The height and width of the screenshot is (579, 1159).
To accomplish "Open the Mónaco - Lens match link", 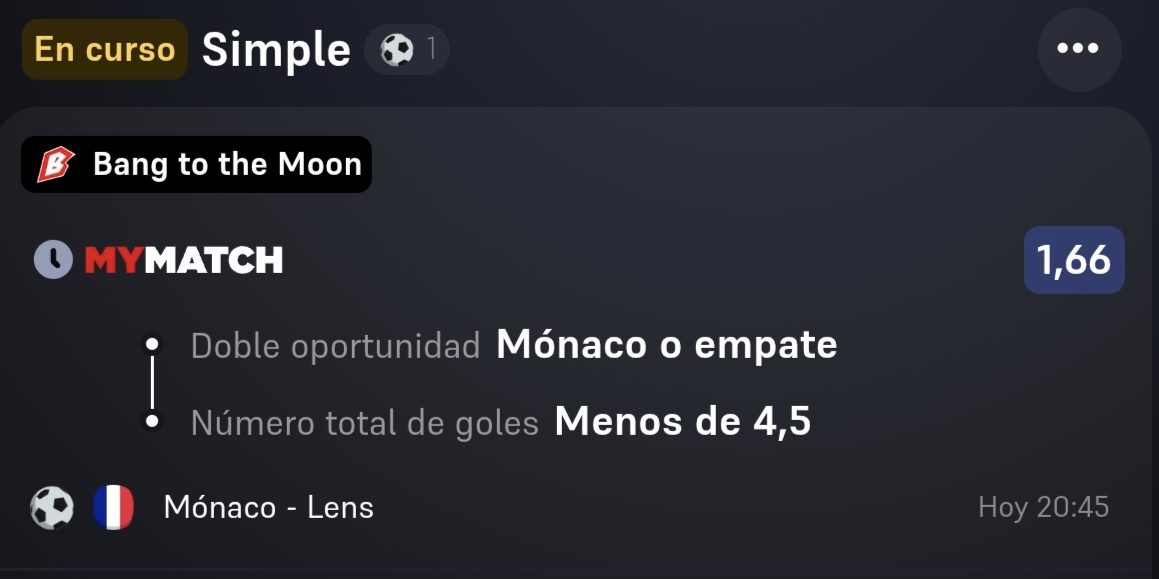I will tap(268, 507).
